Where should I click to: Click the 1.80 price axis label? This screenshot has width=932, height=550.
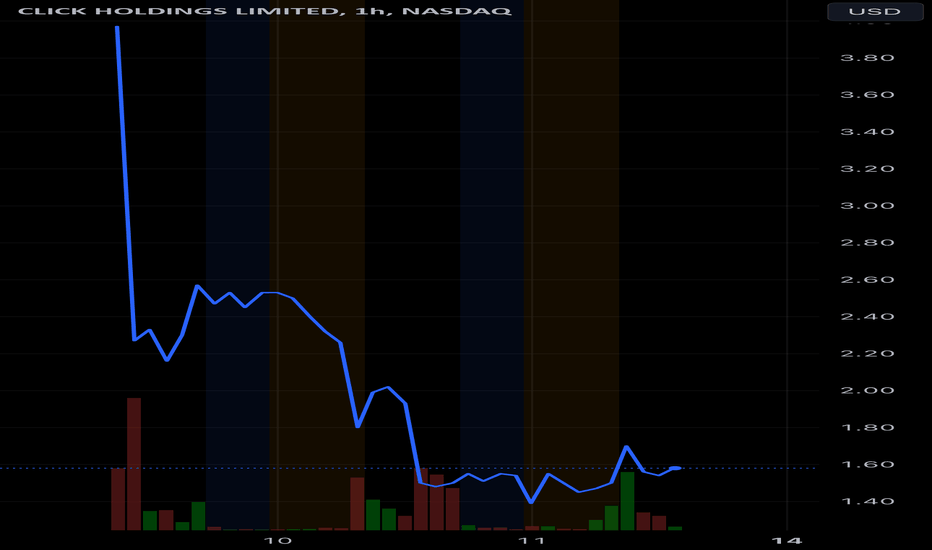pyautogui.click(x=867, y=427)
